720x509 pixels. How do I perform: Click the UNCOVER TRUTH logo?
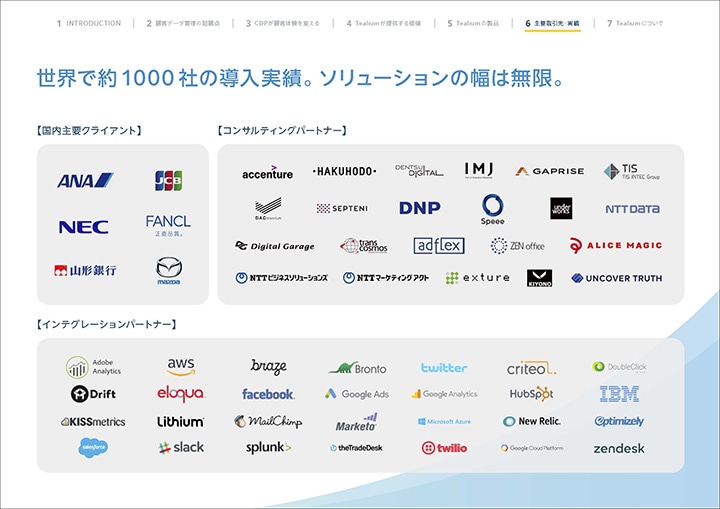coord(617,278)
